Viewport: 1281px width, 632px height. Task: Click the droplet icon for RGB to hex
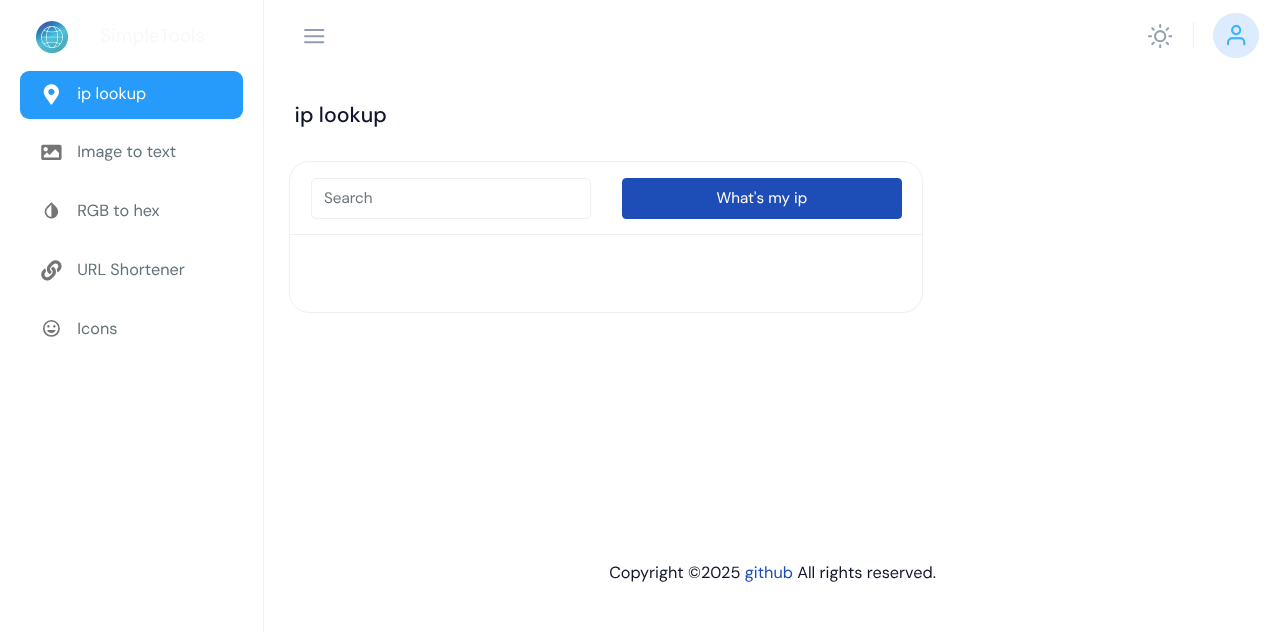pyautogui.click(x=51, y=211)
